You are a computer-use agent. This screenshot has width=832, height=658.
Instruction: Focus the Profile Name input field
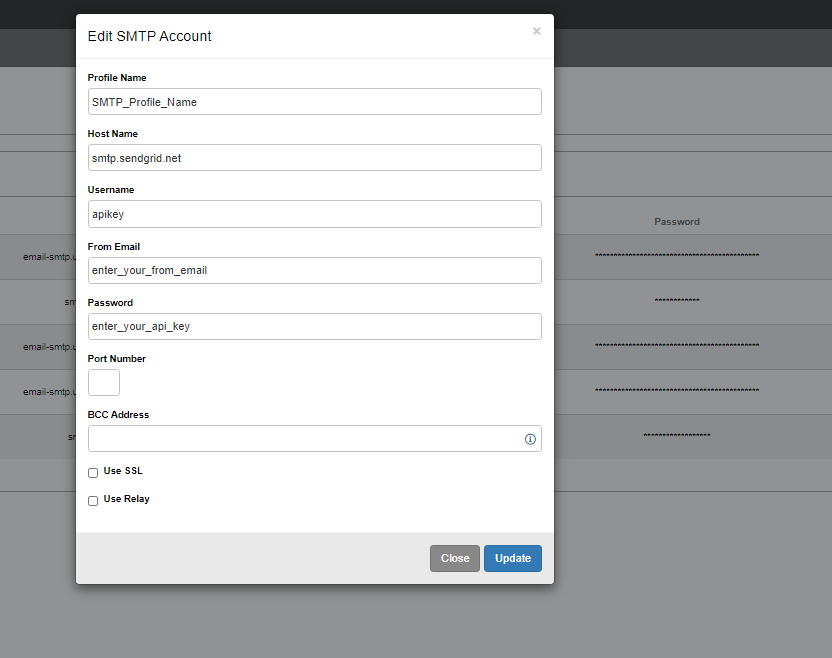pos(314,101)
